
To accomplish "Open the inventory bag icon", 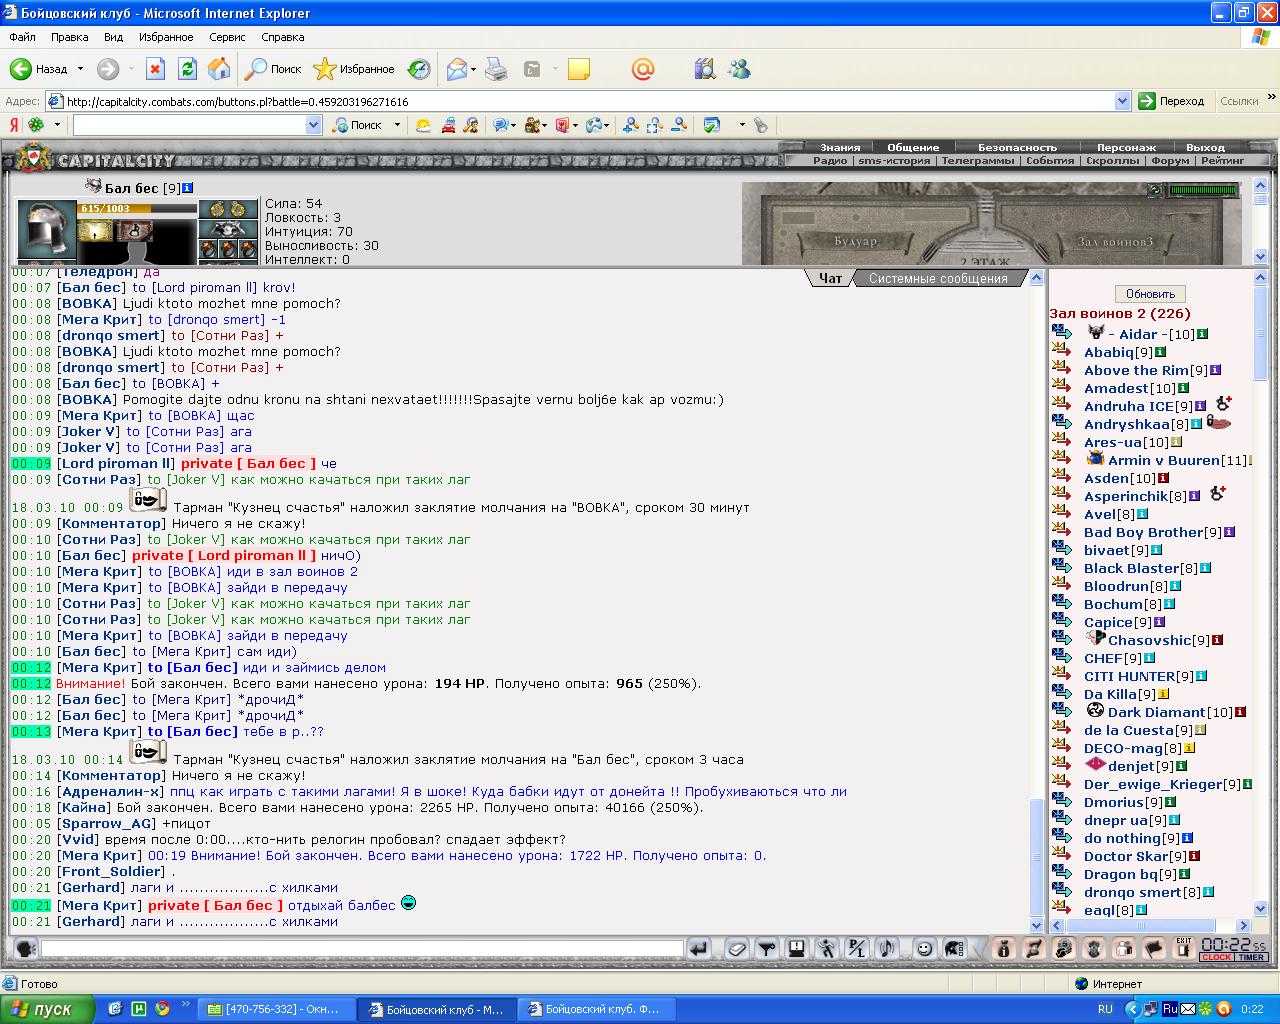I will coord(1004,948).
